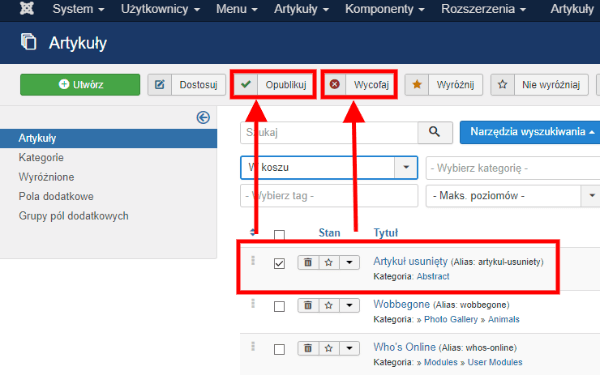Click the magnifier search button

435,132
